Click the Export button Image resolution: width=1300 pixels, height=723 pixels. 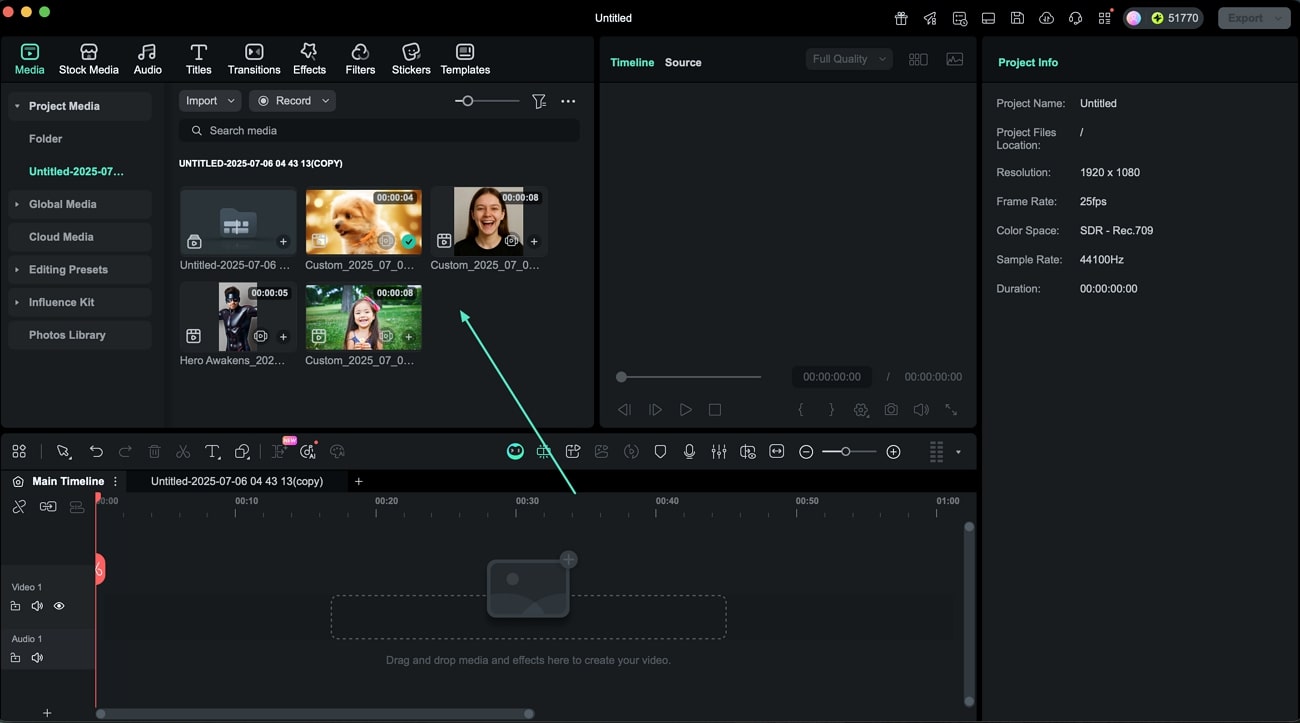(x=1253, y=18)
